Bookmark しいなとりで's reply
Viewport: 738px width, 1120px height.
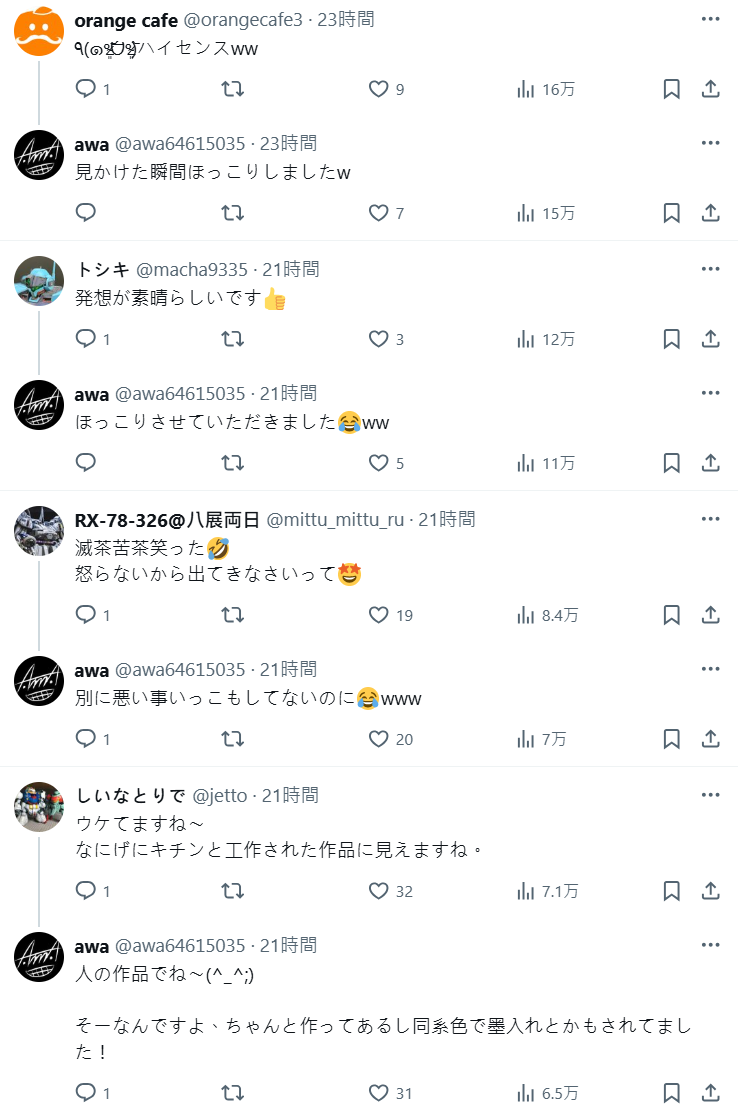point(672,891)
